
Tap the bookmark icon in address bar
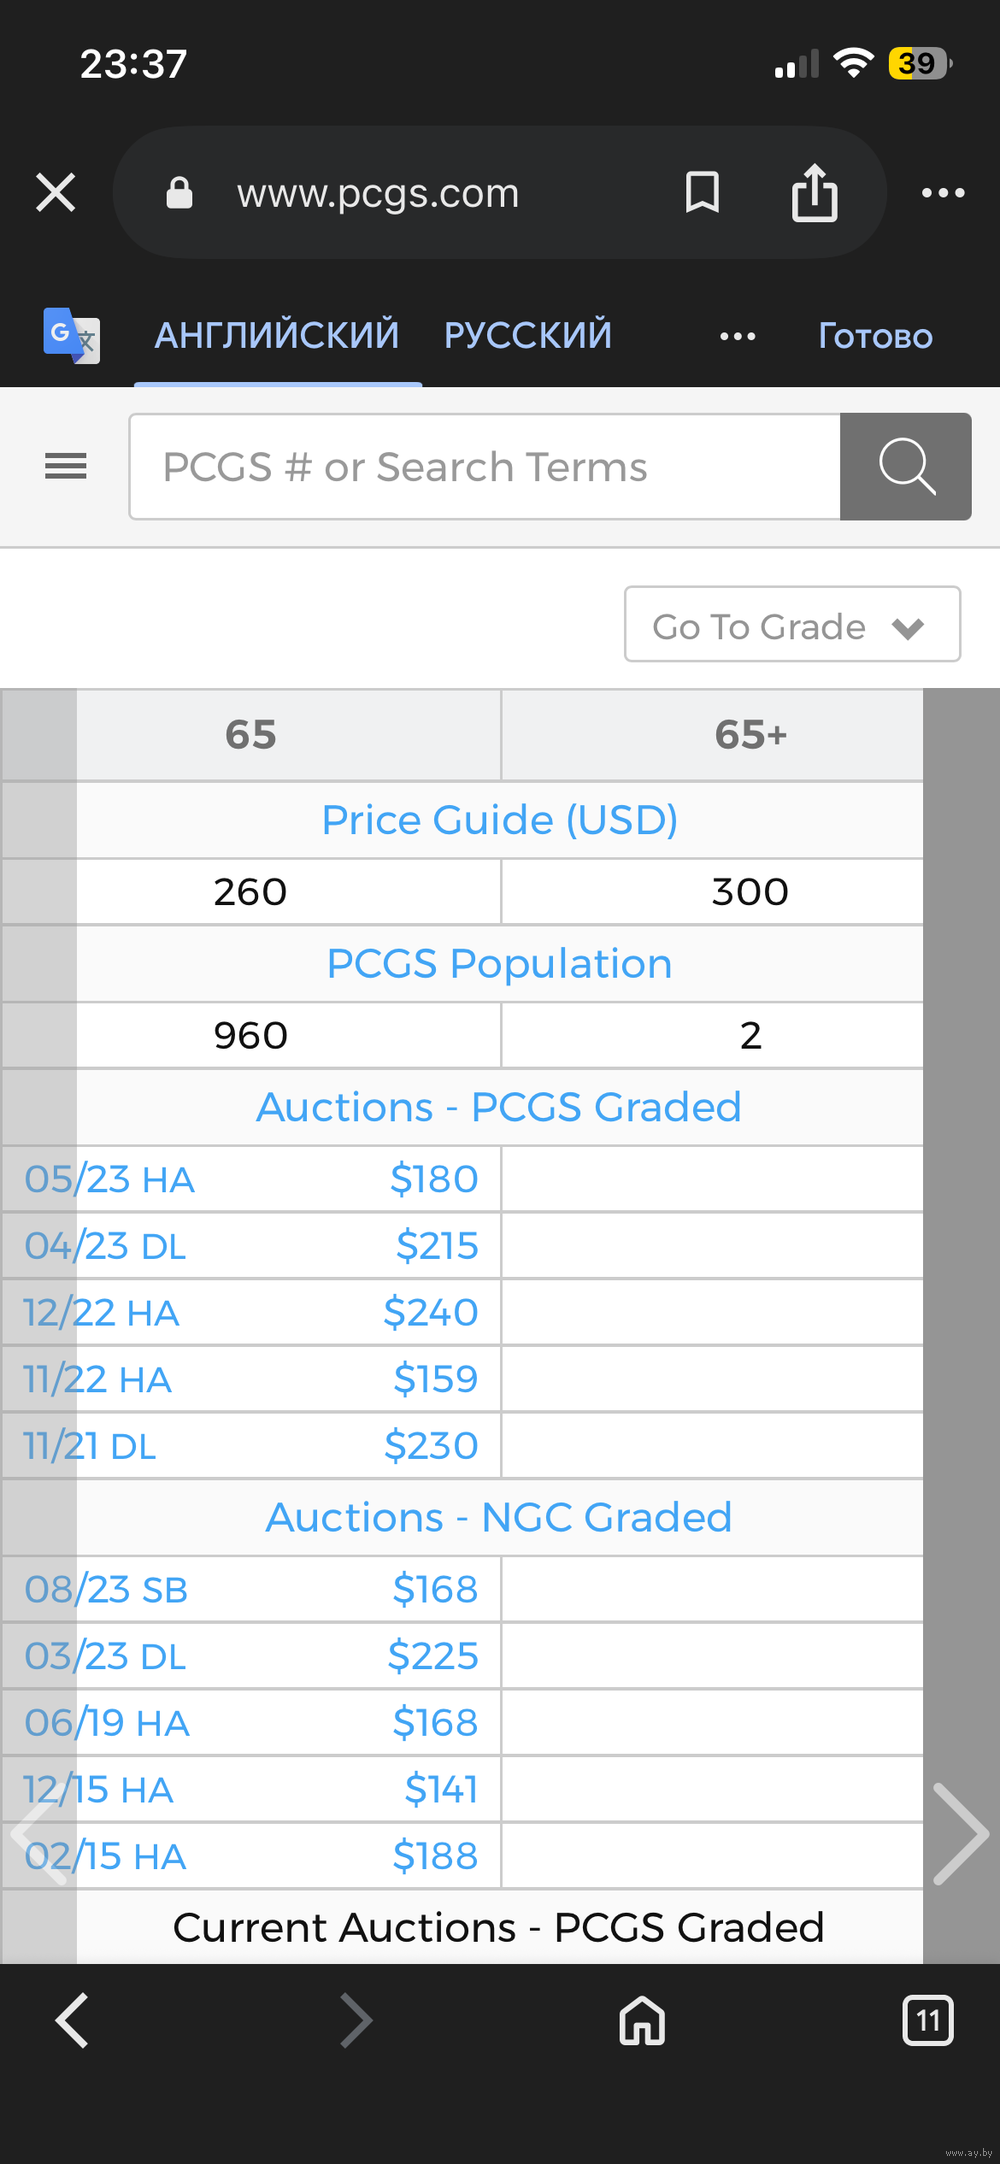pos(702,192)
